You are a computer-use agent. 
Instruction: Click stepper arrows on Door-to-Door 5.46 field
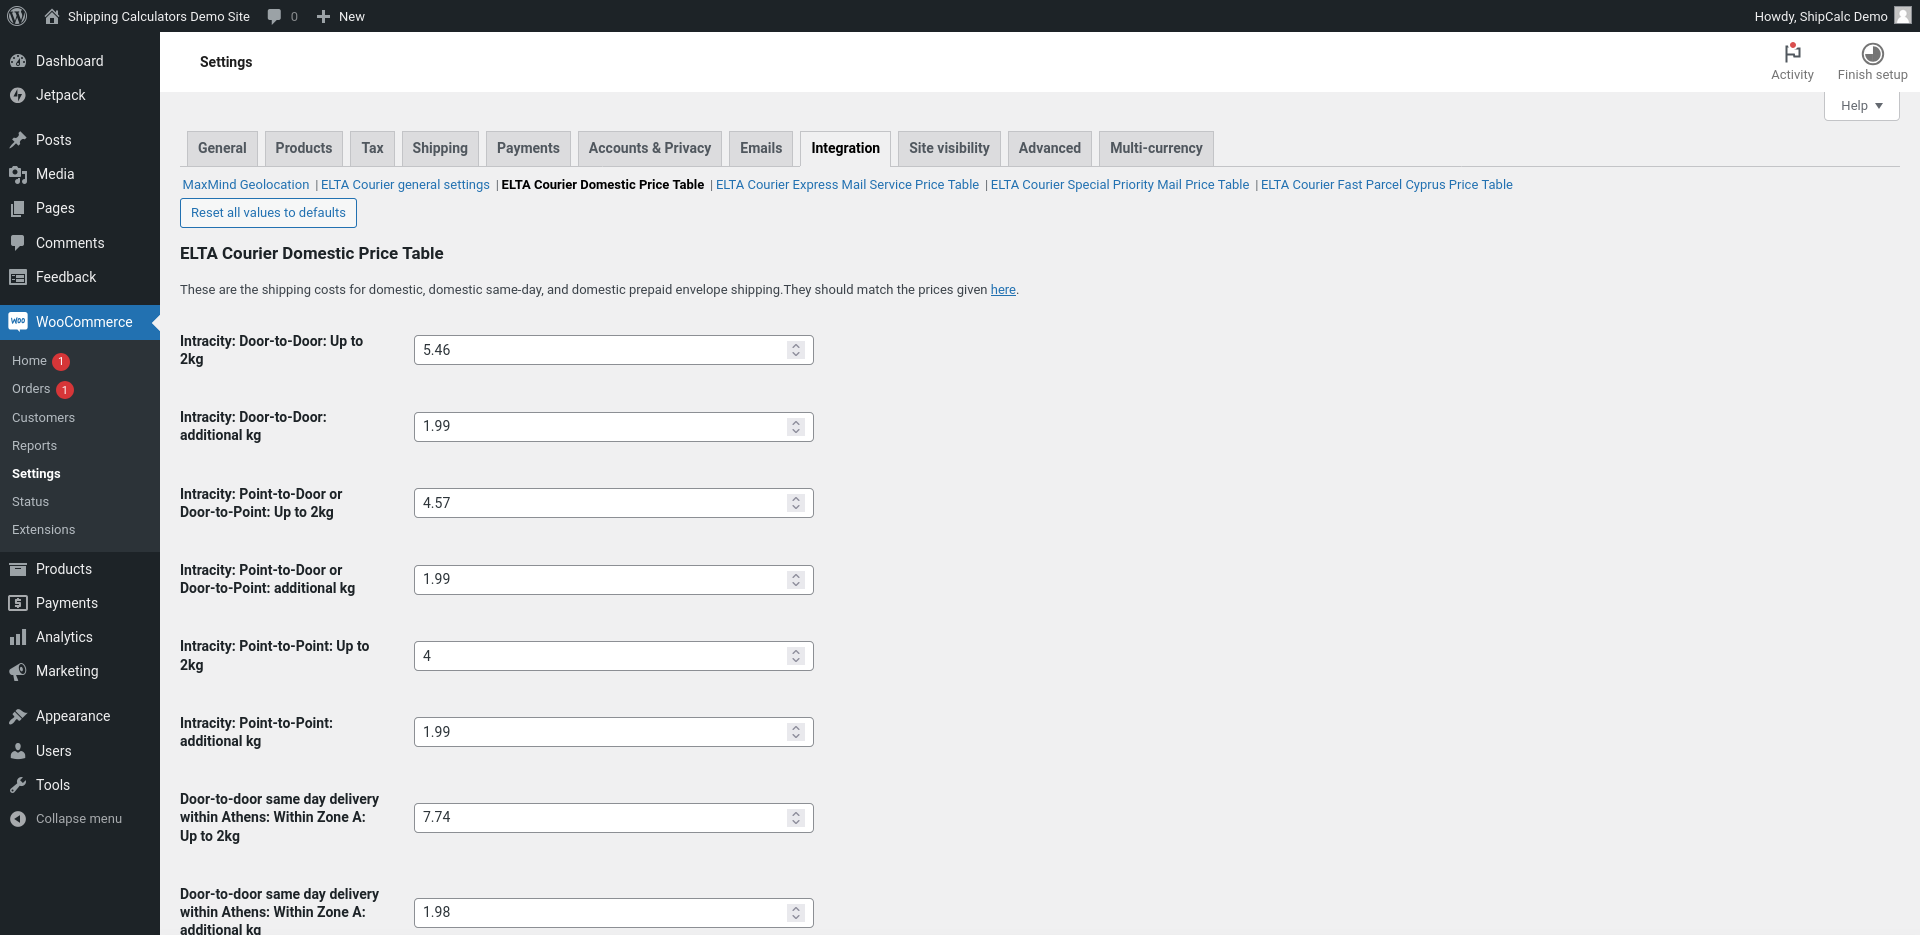coord(796,350)
